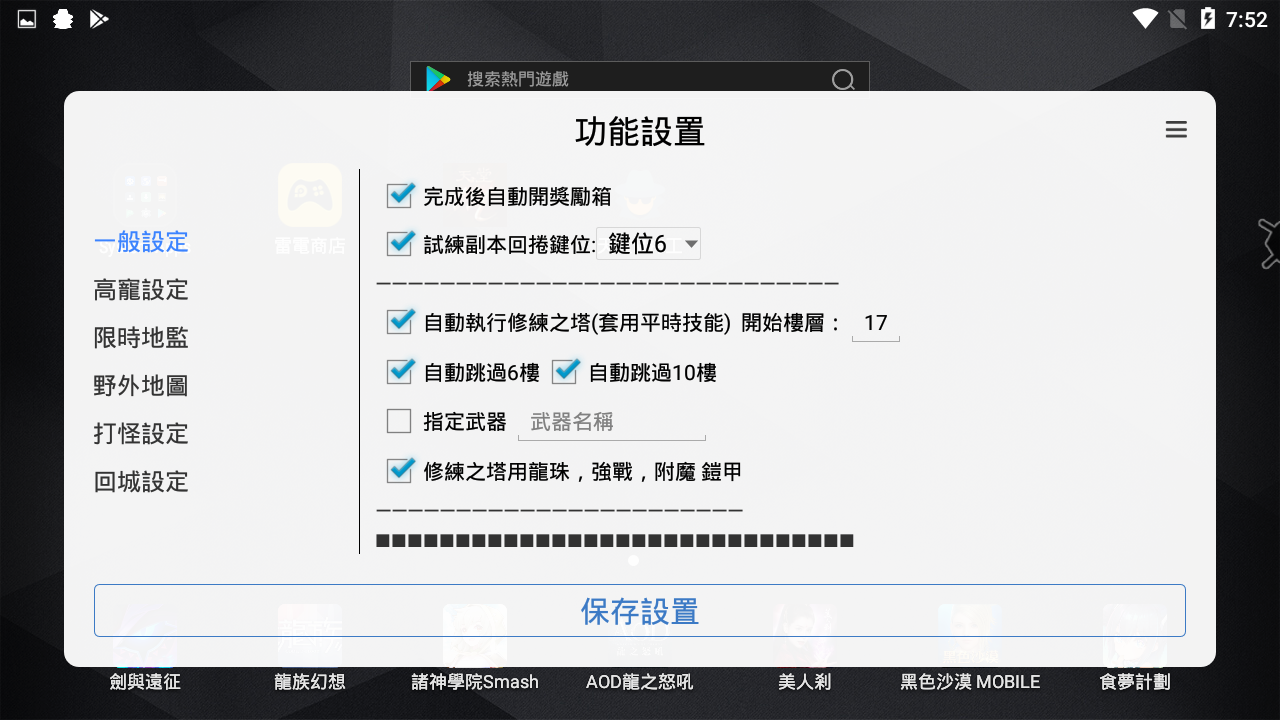Switch to the 高寵設定 settings tab

(x=140, y=289)
